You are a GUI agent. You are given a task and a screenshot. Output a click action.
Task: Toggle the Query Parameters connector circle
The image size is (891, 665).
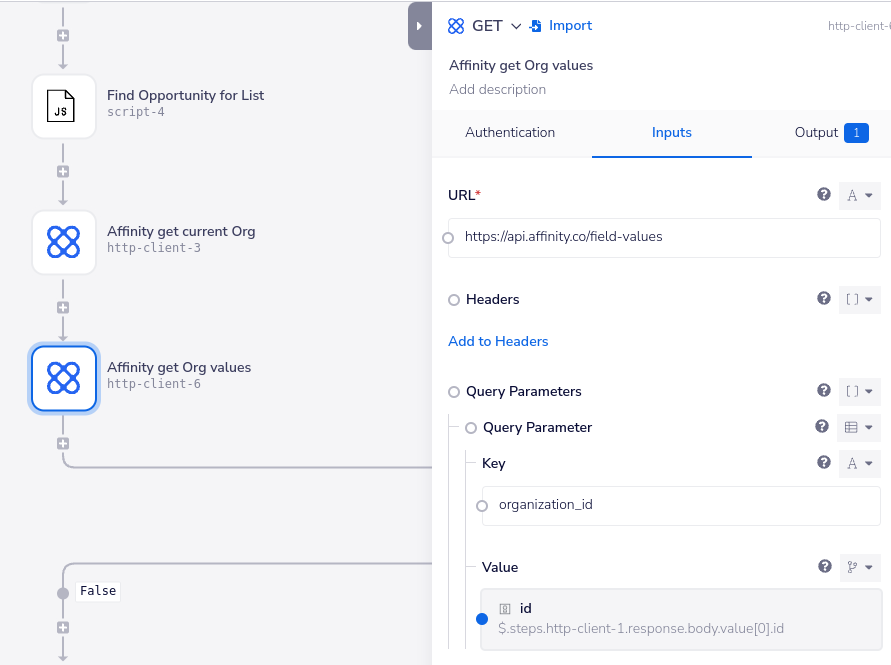454,392
